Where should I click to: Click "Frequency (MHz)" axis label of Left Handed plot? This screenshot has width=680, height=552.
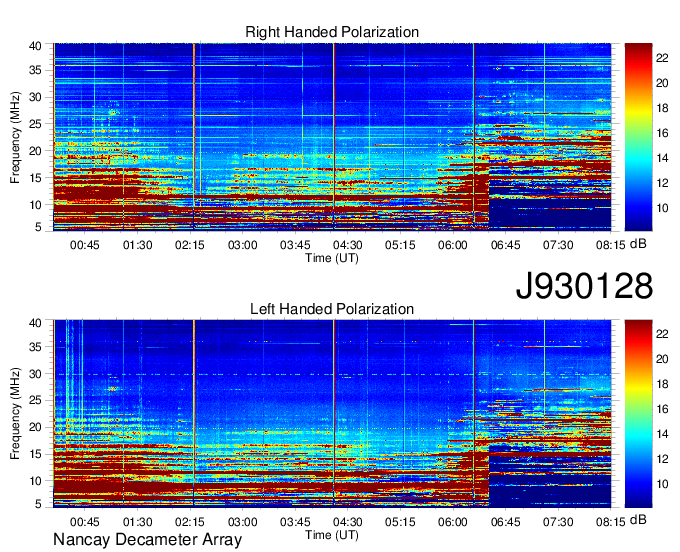click(15, 414)
